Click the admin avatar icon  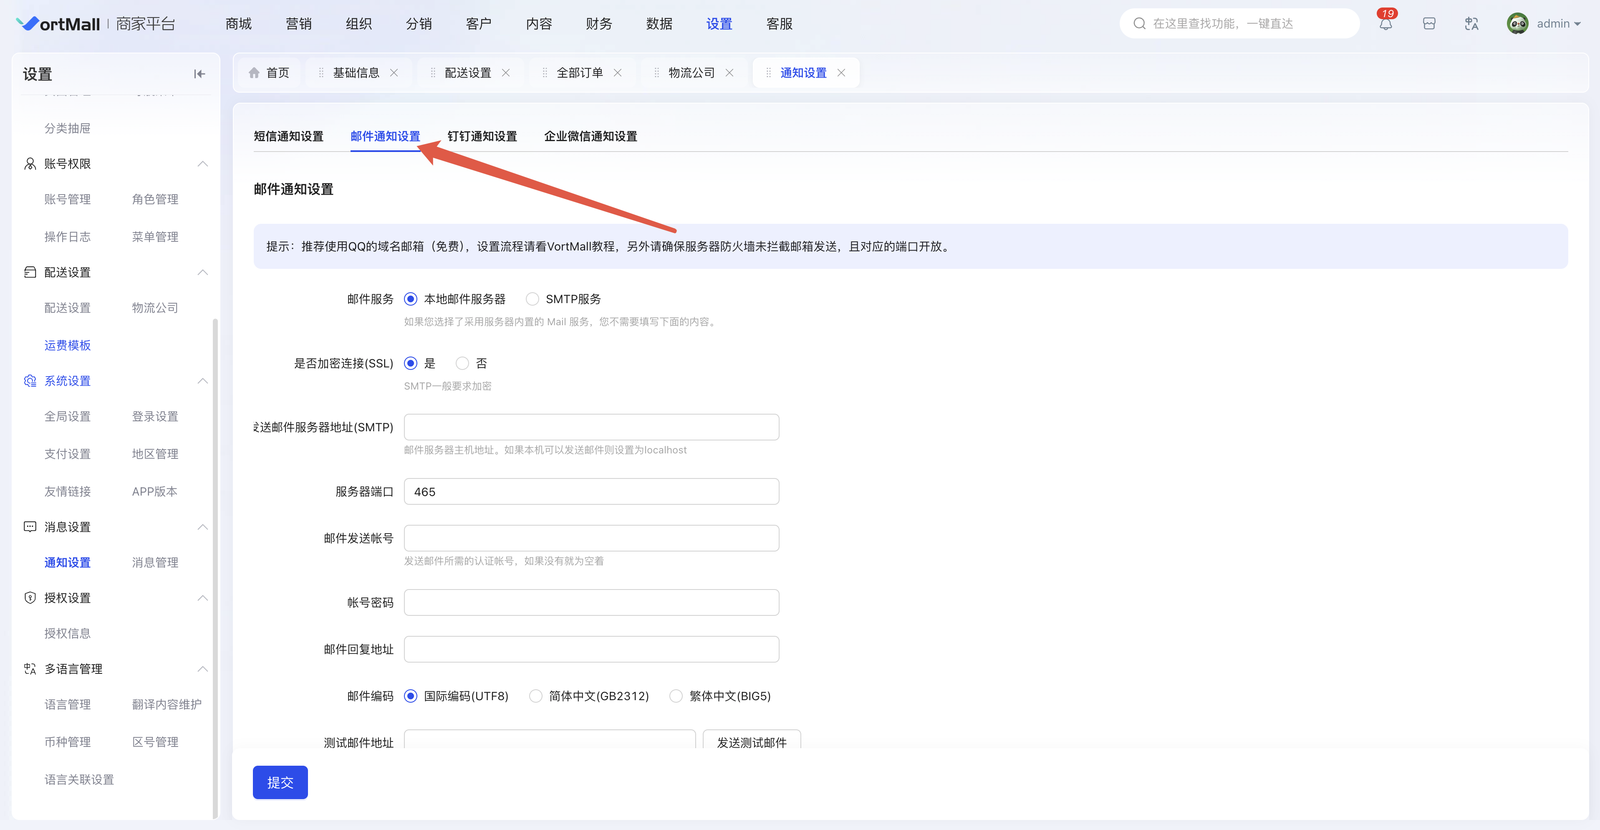click(1517, 24)
